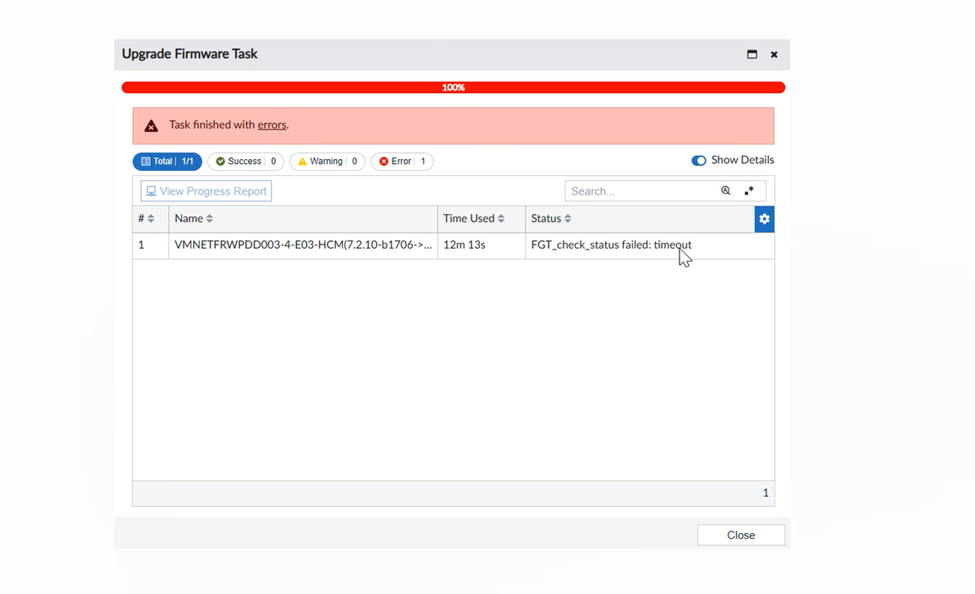Click the Close button
The image size is (975, 594).
[741, 535]
